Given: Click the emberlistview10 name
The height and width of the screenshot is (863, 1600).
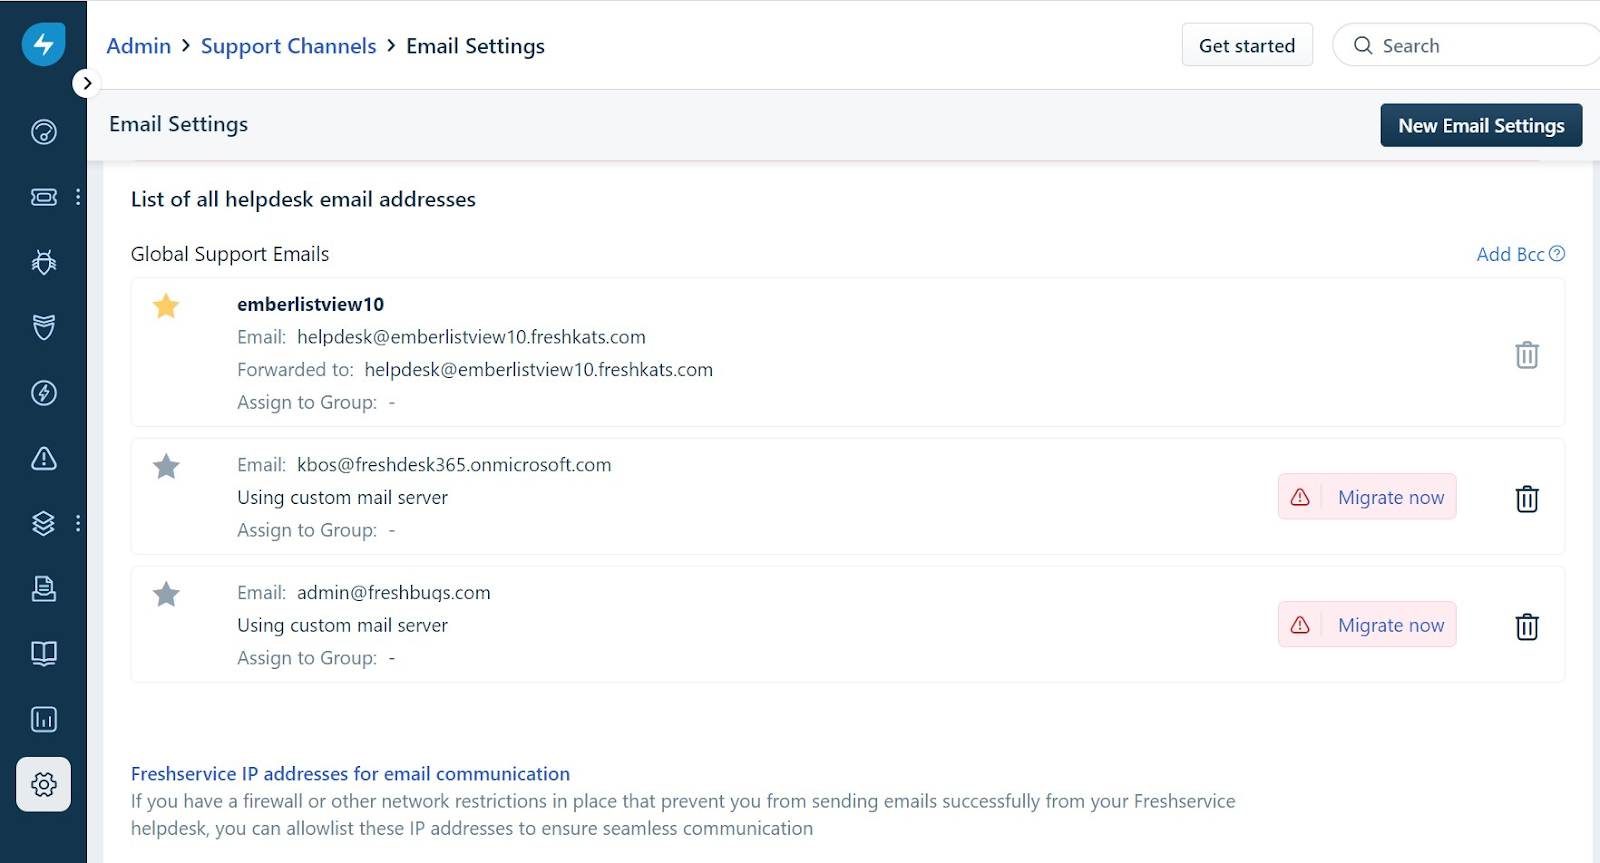Looking at the screenshot, I should point(310,304).
